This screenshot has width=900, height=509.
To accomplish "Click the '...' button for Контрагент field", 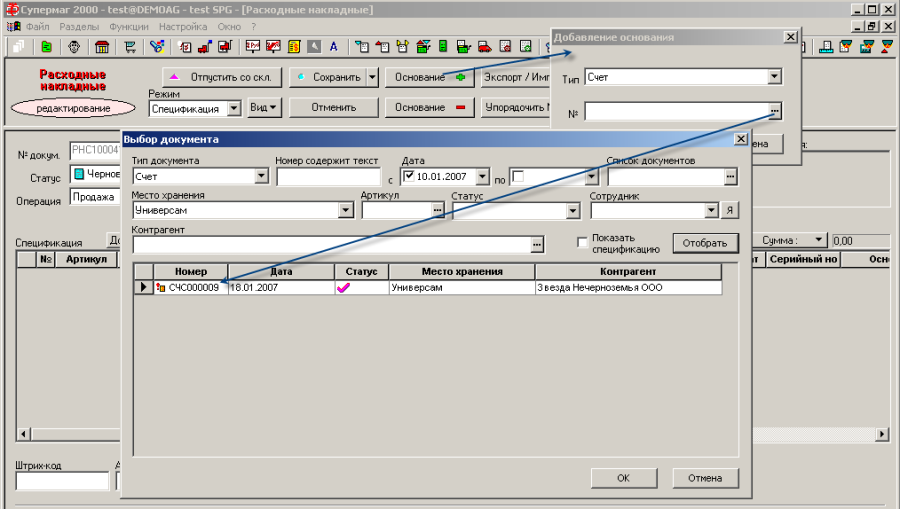I will pyautogui.click(x=537, y=245).
